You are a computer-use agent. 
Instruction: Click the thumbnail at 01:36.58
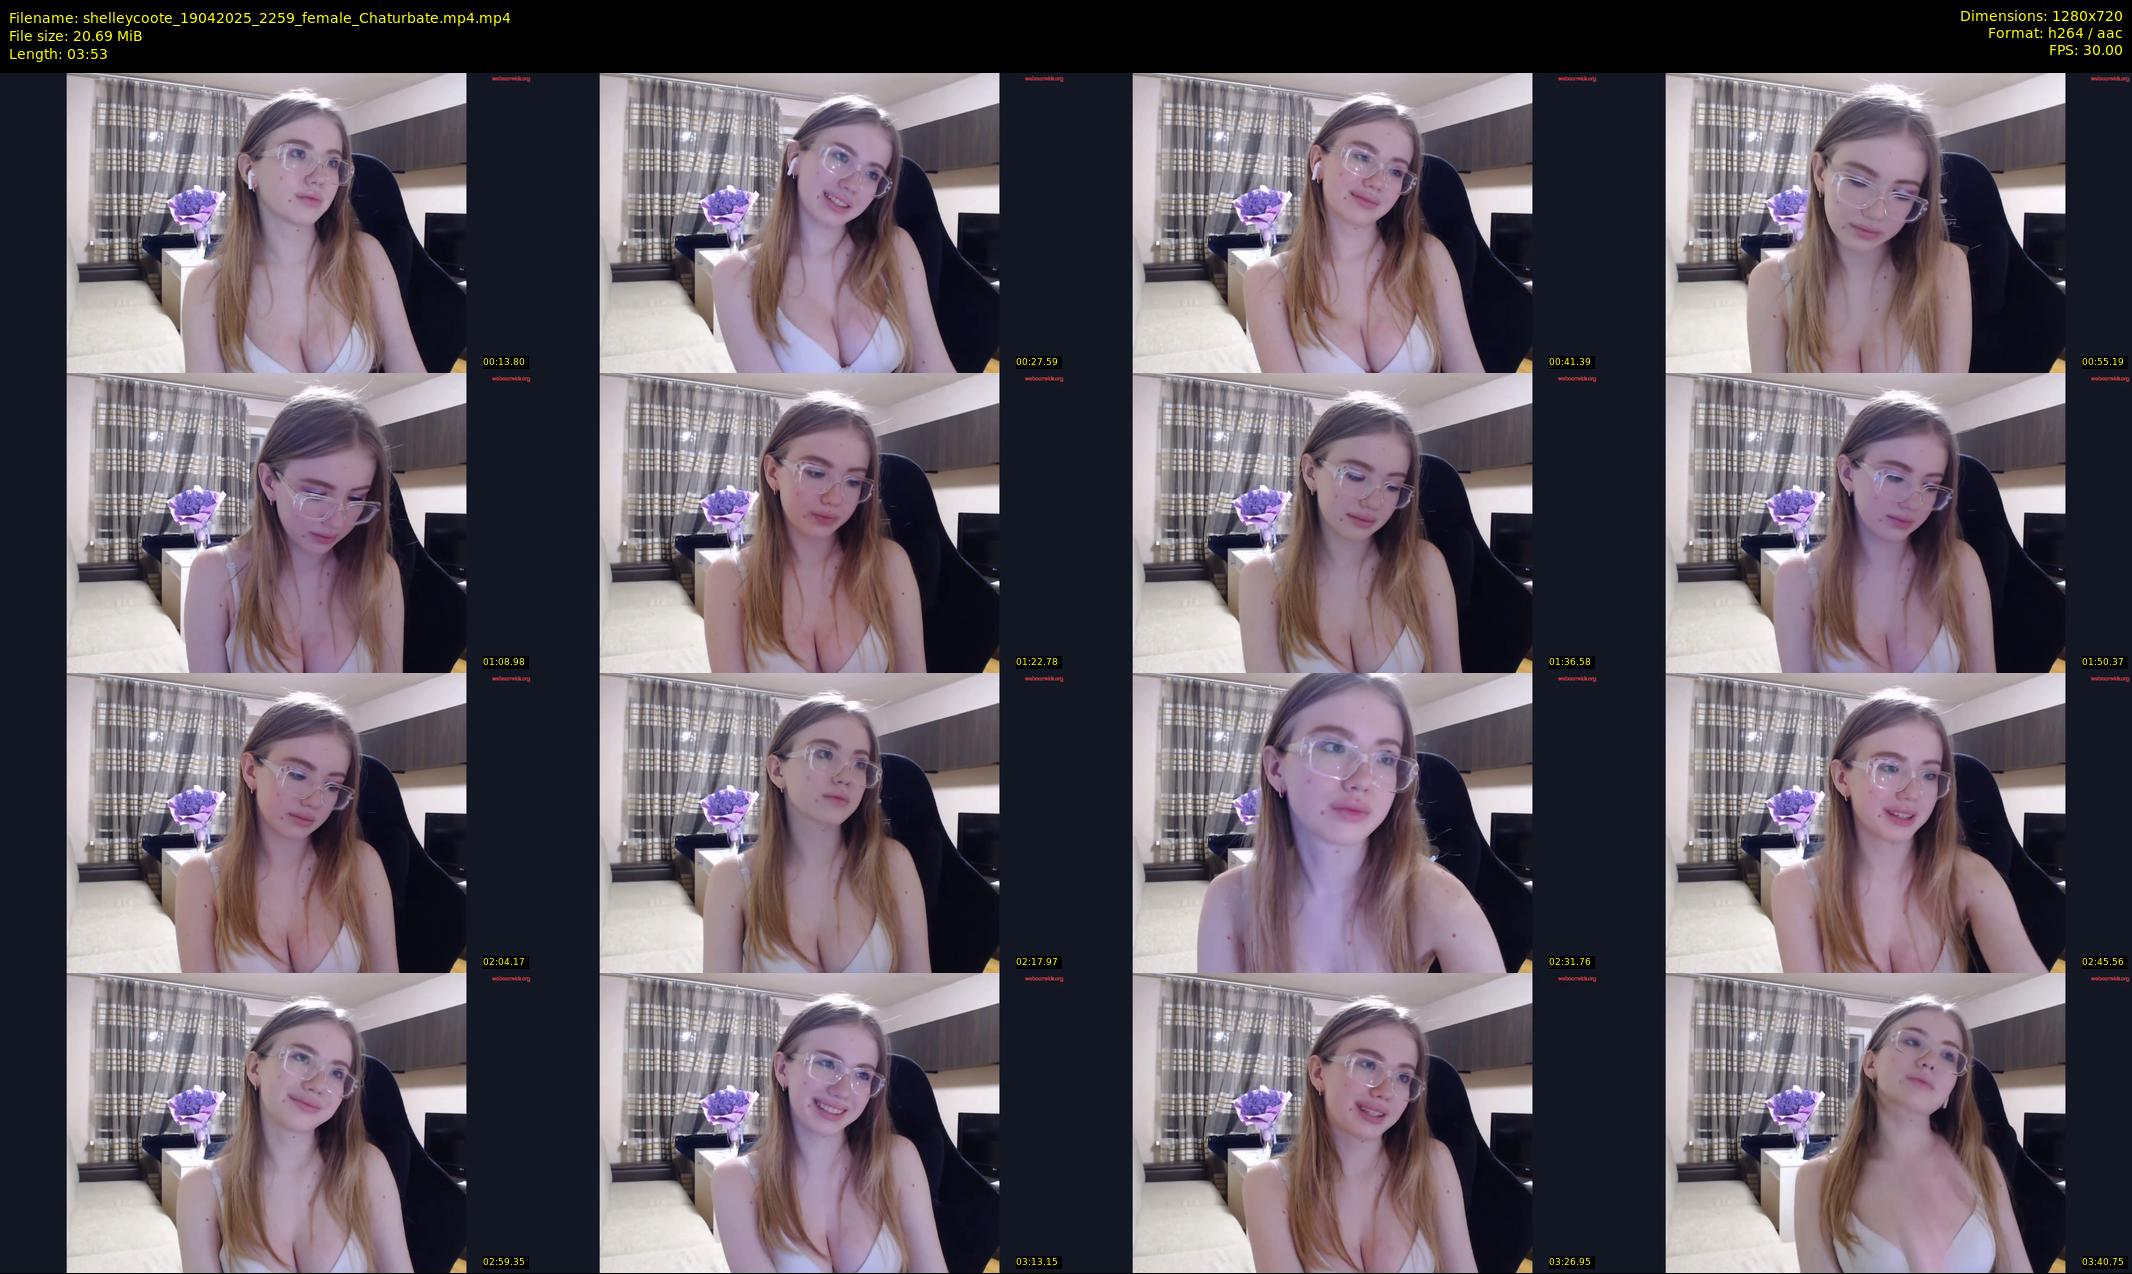pyautogui.click(x=1332, y=522)
